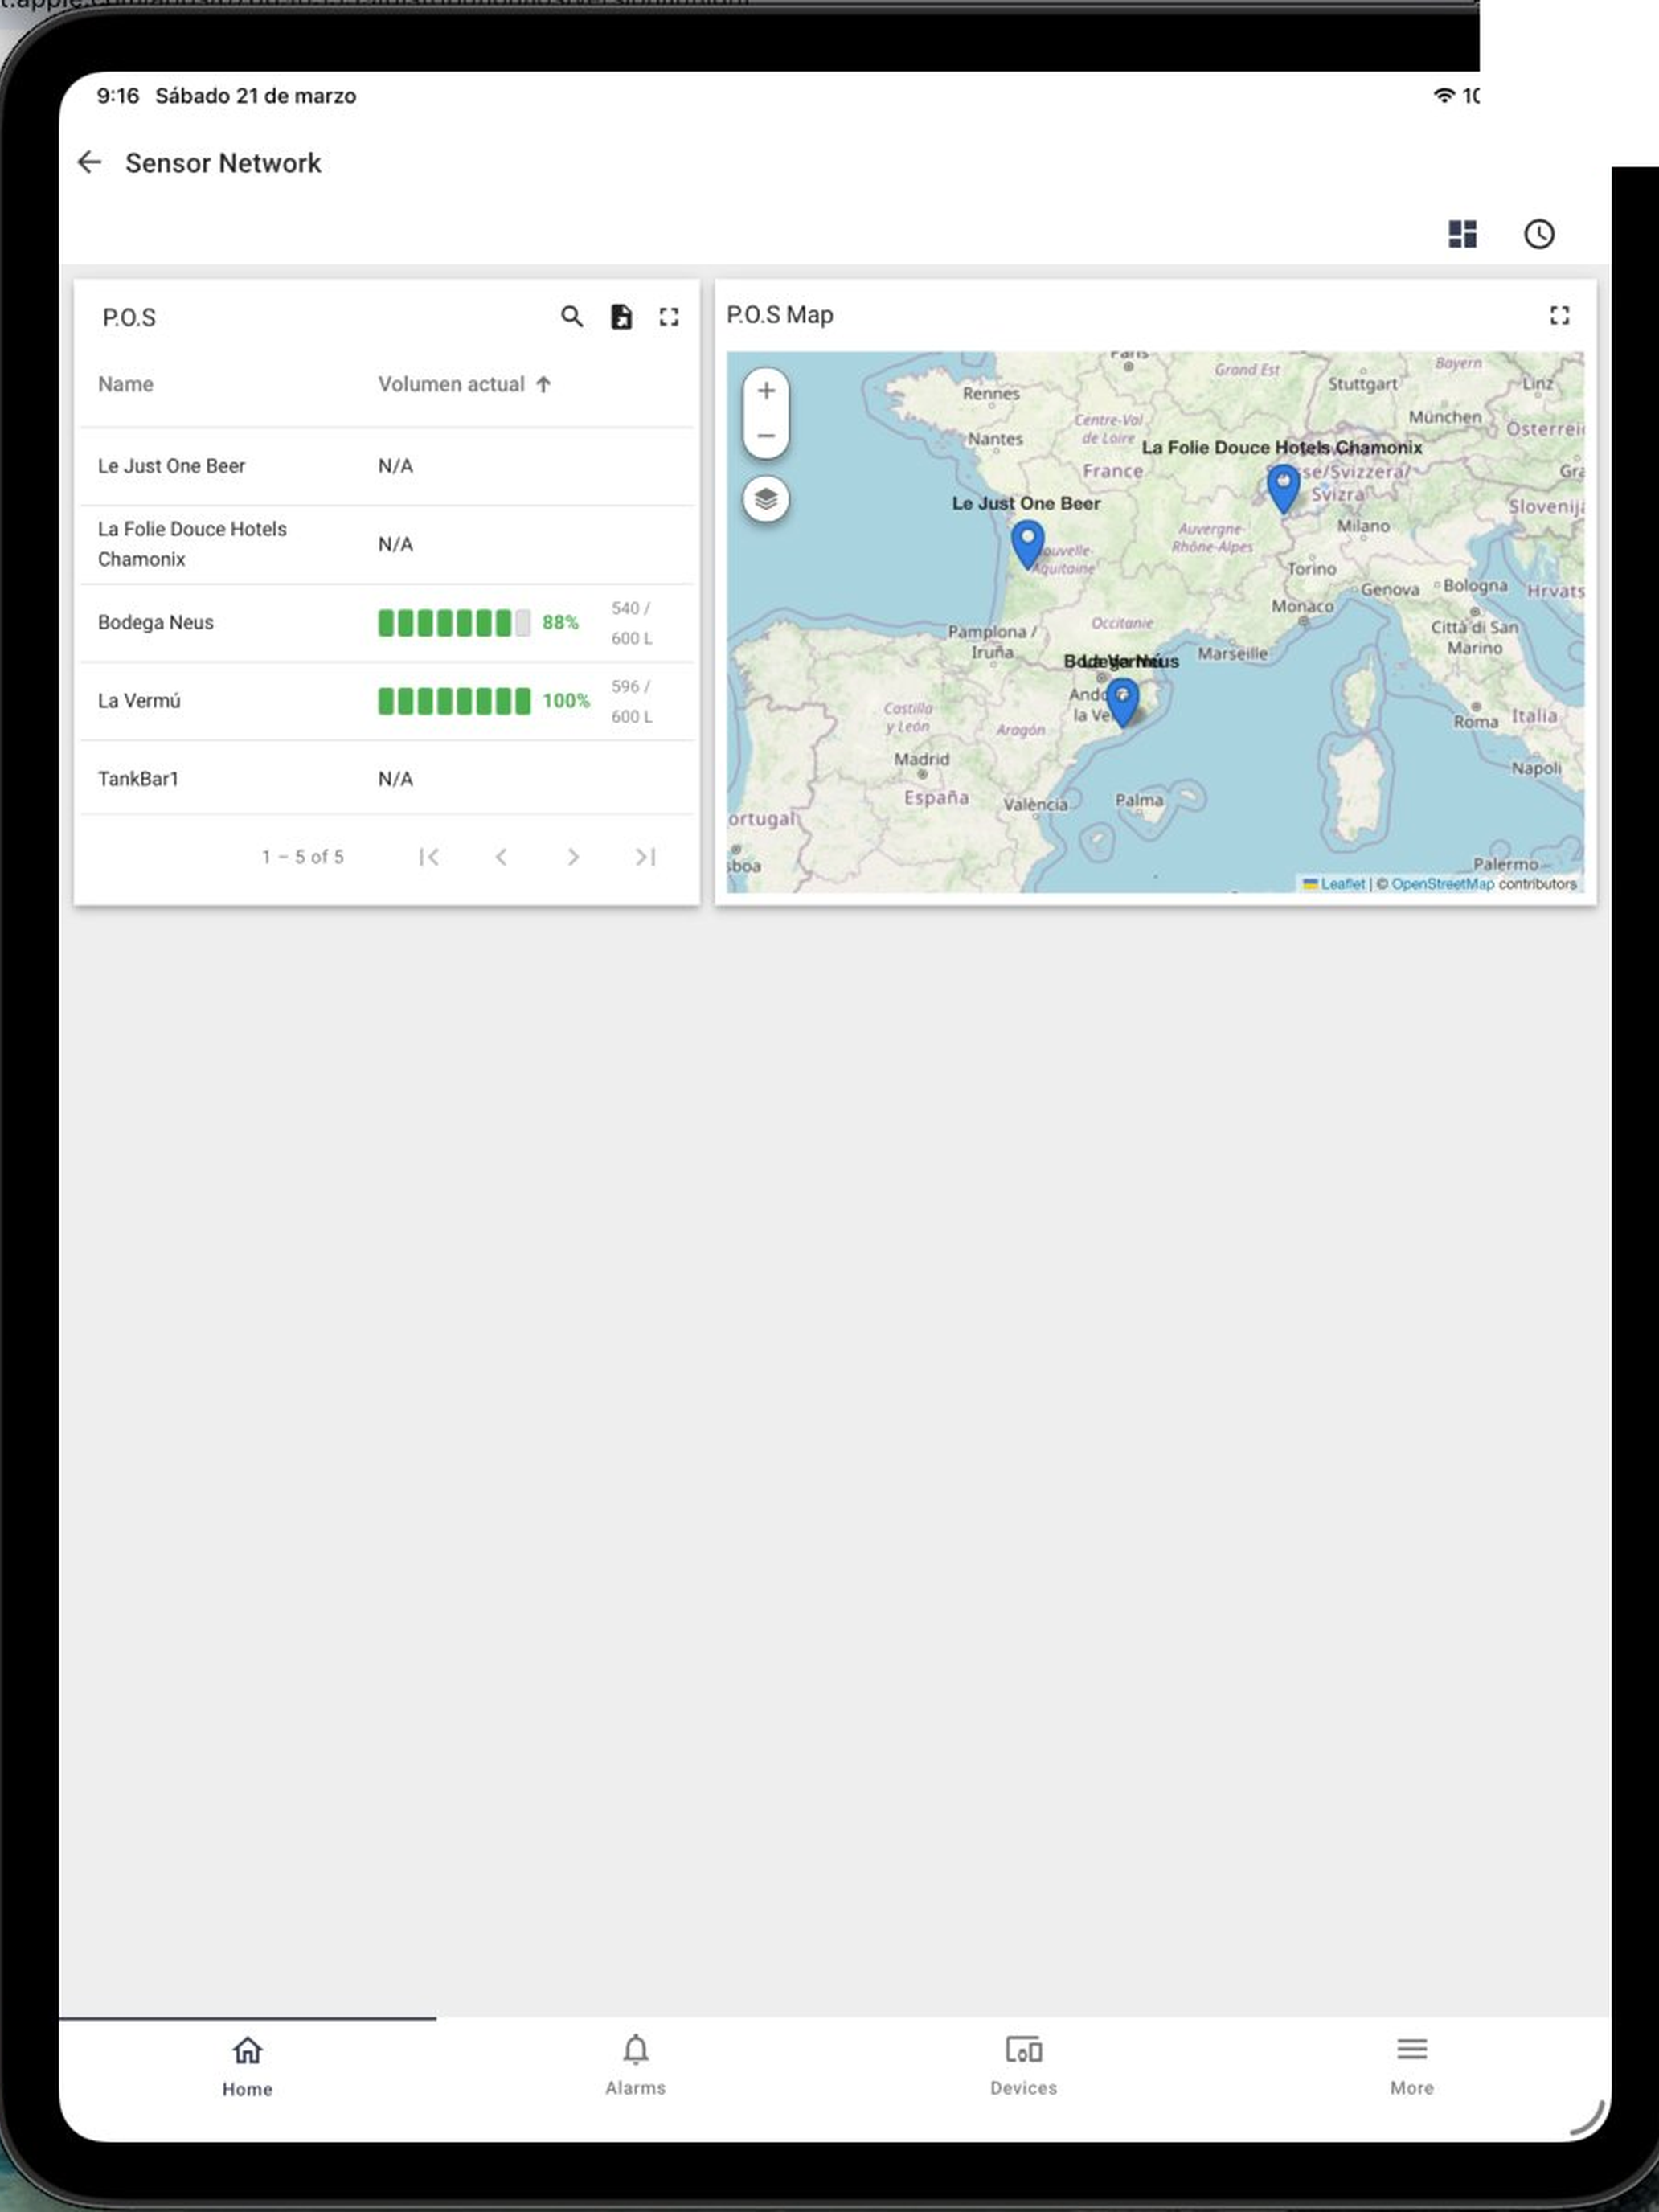Jump to first table page
The height and width of the screenshot is (2212, 1659).
429,857
